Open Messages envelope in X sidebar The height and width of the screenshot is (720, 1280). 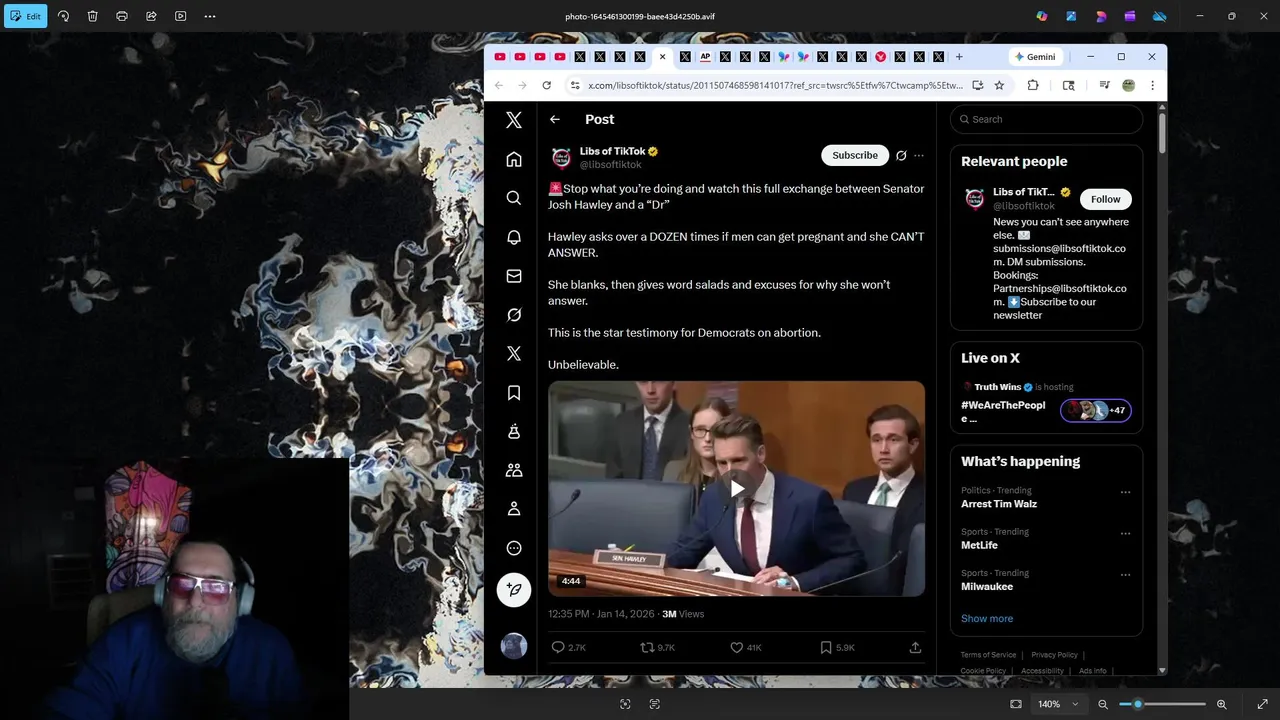514,276
